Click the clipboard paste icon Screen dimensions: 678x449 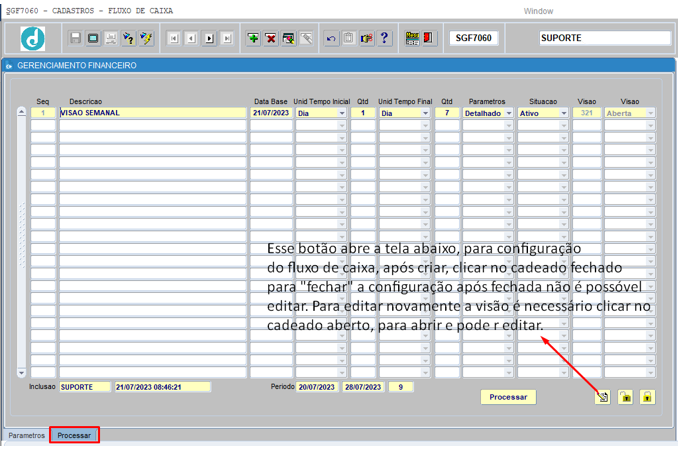(x=349, y=38)
